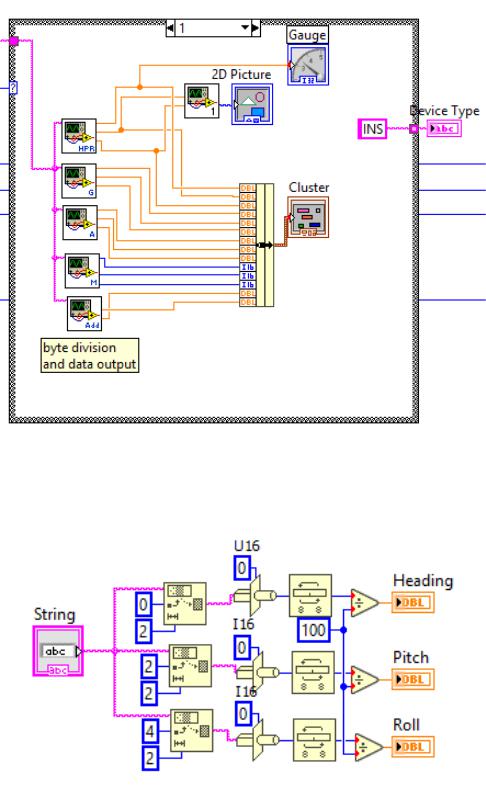Viewport: 486px width, 797px height.
Task: Click the String control terminal
Action: [x=58, y=651]
